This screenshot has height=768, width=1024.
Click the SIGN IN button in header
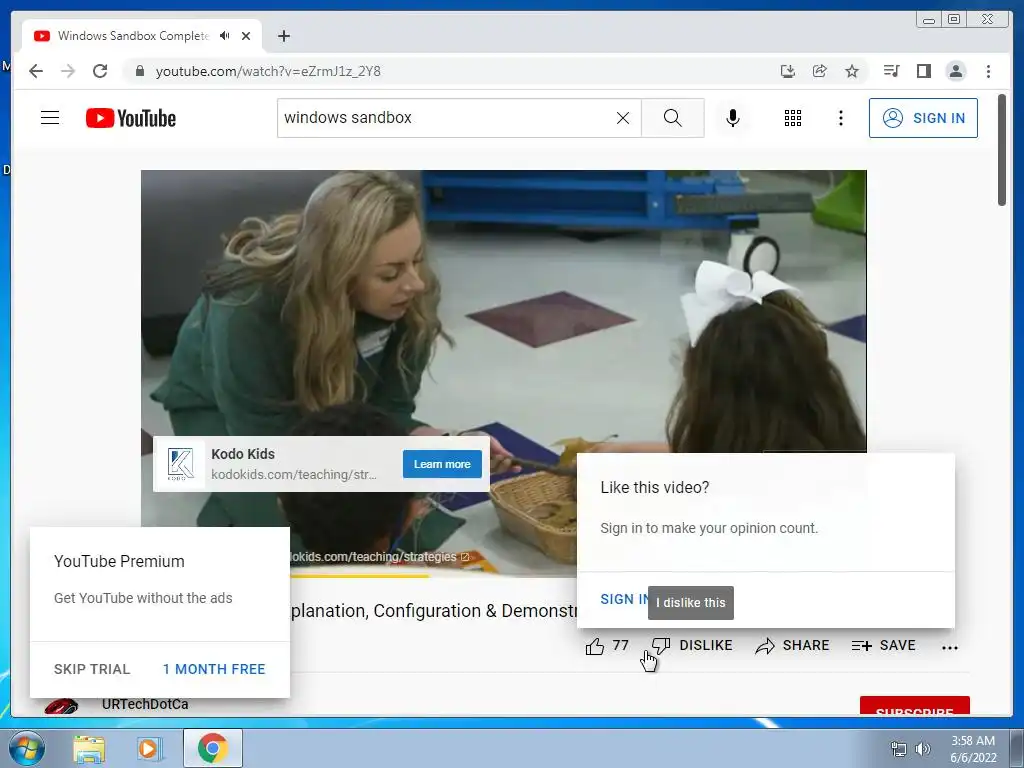923,118
